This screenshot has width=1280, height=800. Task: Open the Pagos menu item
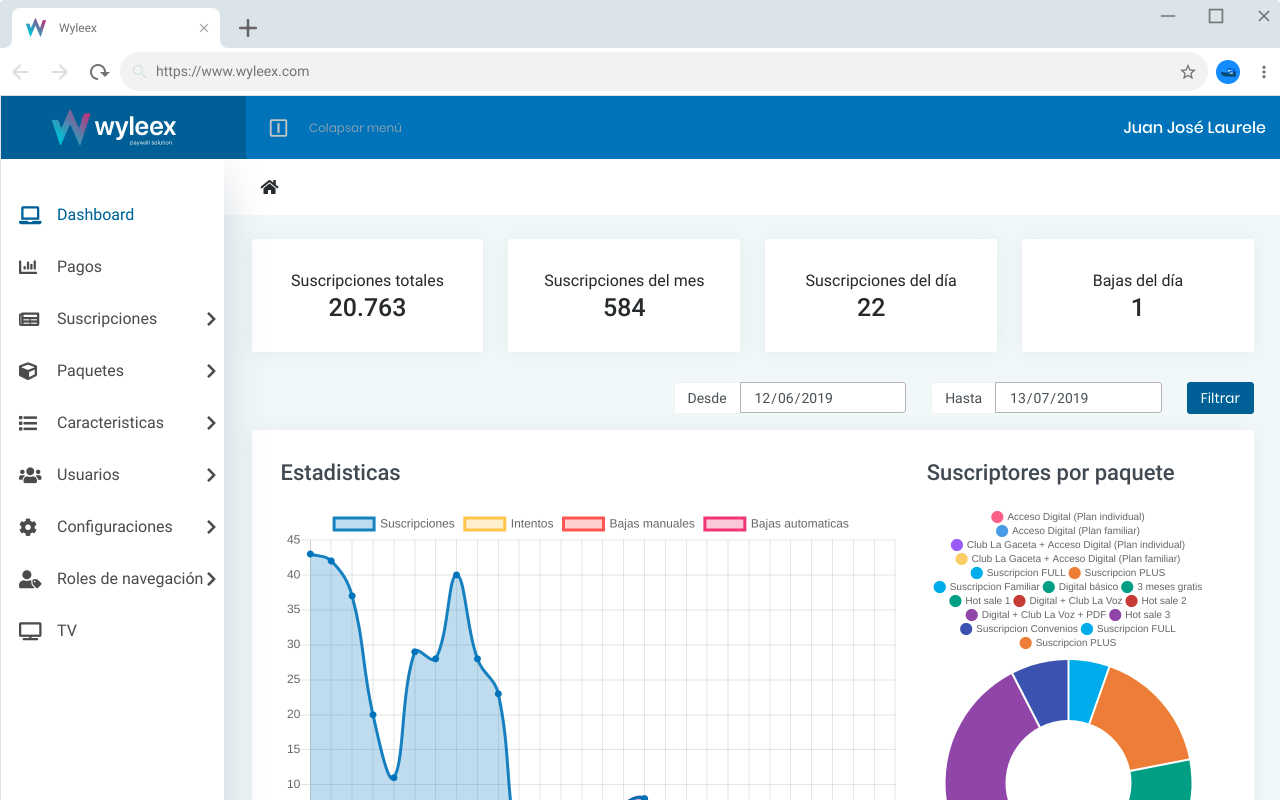79,267
